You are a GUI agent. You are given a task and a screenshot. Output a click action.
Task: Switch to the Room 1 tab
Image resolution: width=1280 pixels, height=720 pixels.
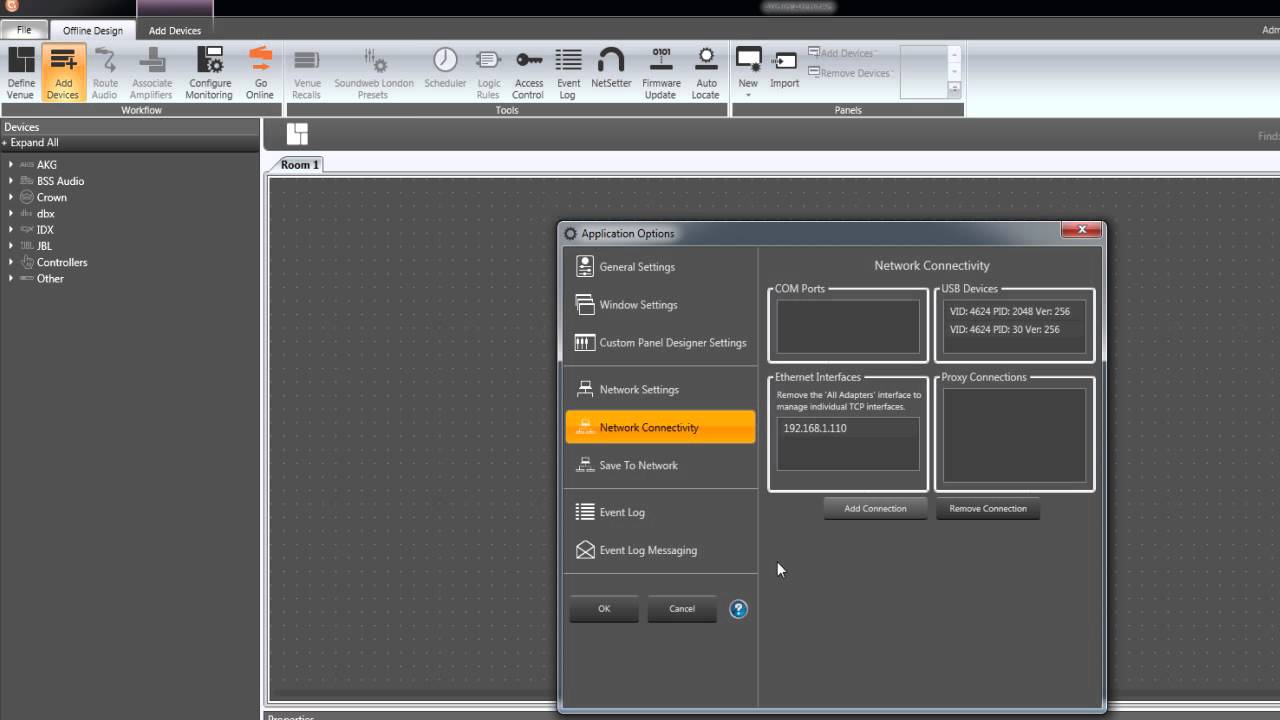point(300,165)
